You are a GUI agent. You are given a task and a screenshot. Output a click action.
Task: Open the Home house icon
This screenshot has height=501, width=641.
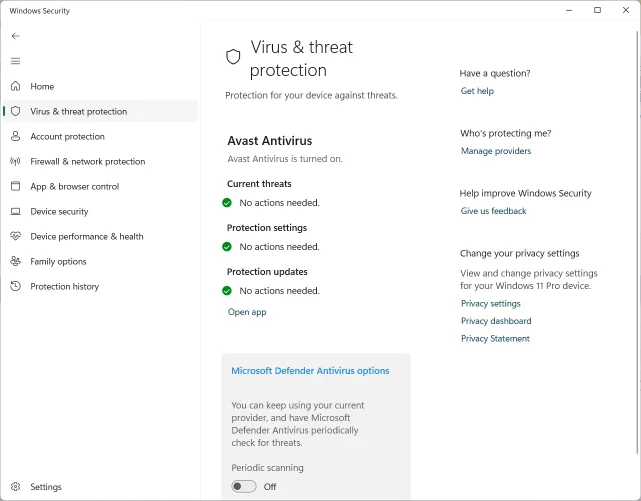point(16,86)
